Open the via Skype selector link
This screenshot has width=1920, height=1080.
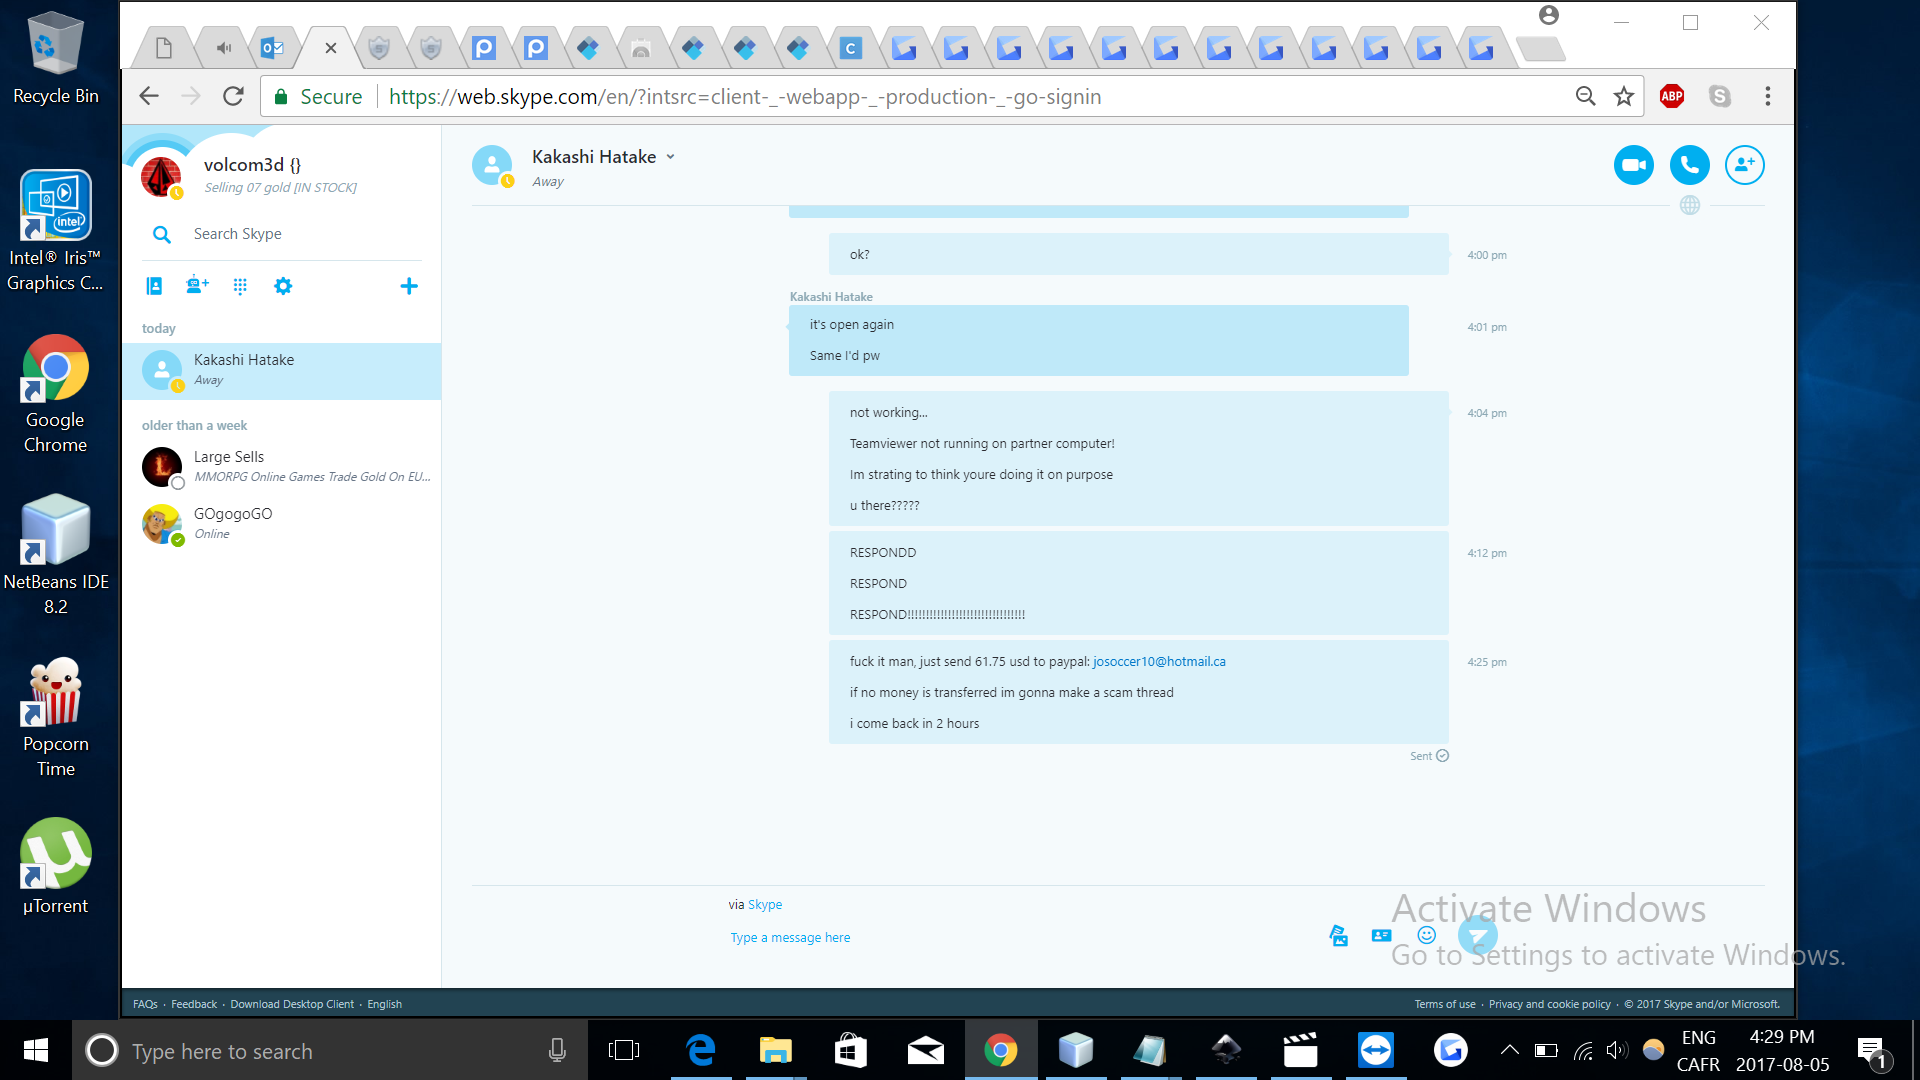point(765,904)
